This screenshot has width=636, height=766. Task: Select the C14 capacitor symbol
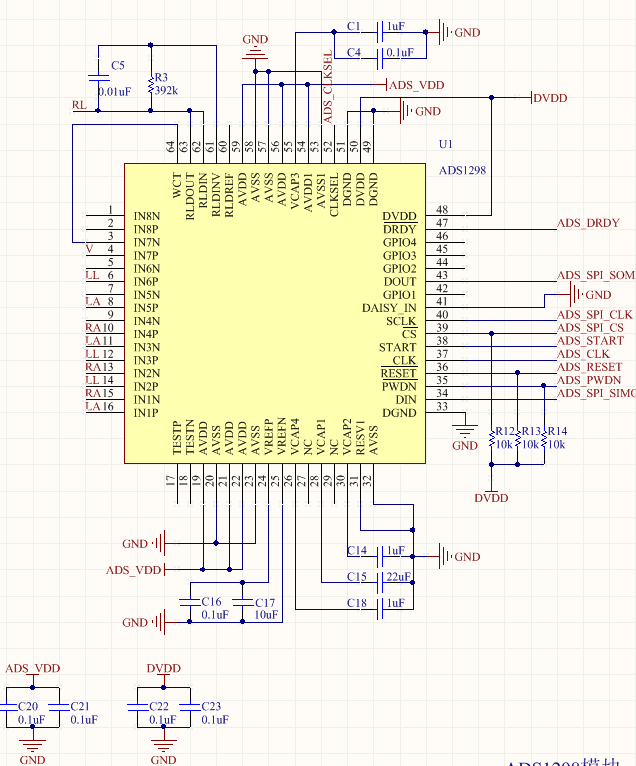click(x=380, y=556)
